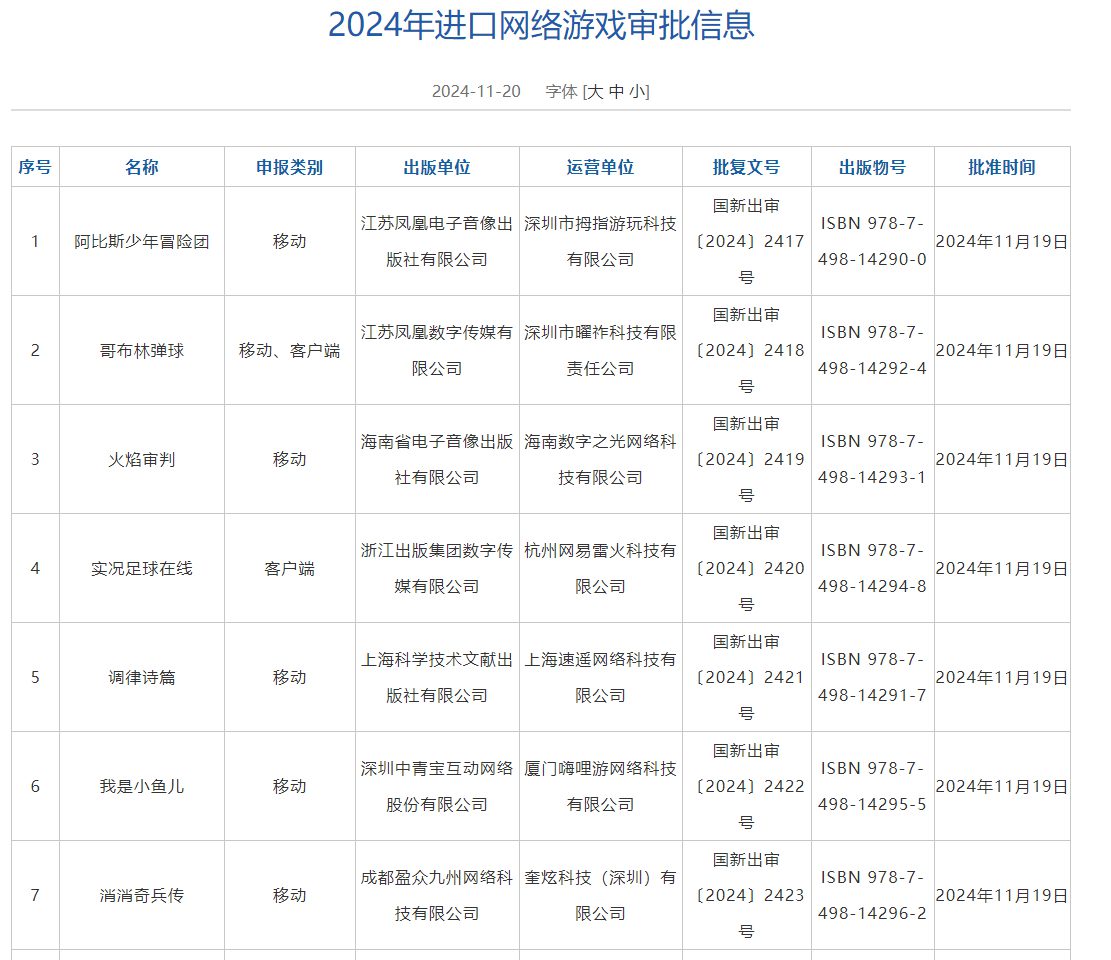Set font size to small (小)

click(637, 91)
